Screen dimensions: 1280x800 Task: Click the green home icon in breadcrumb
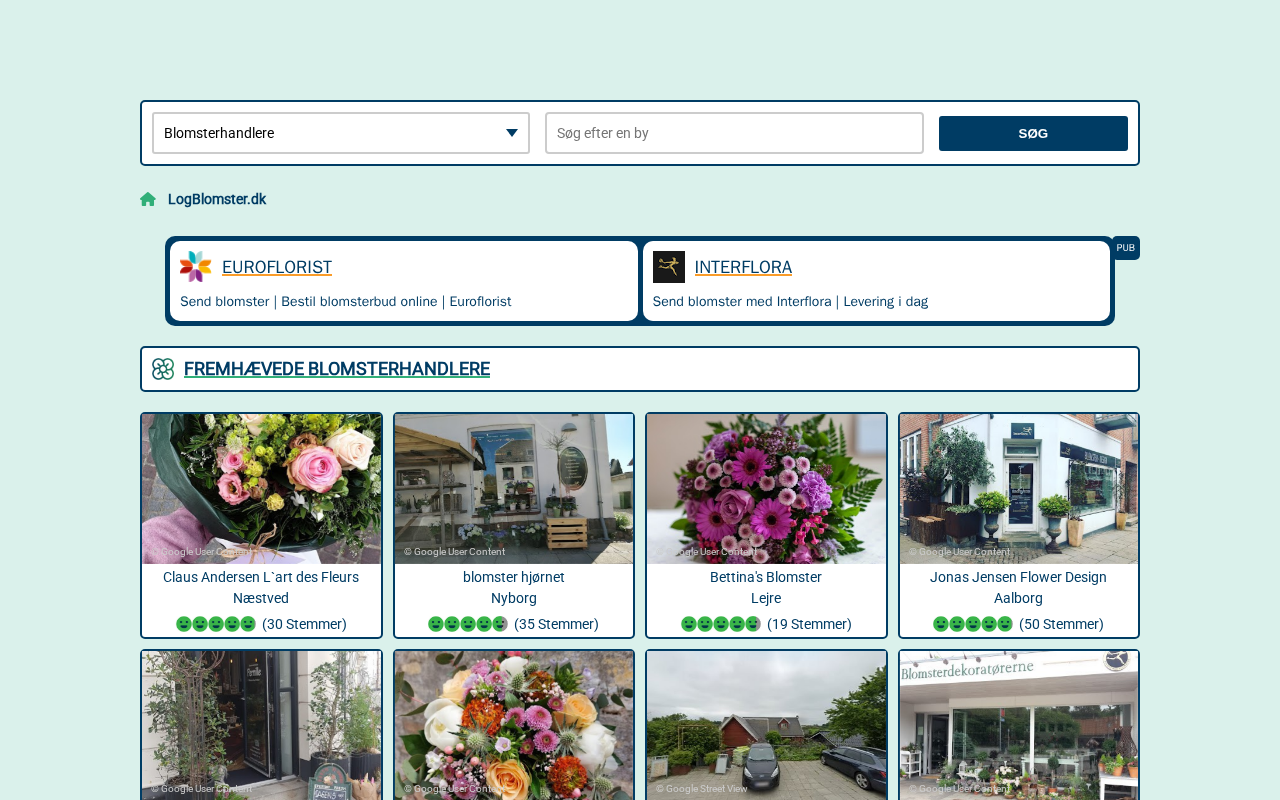[148, 199]
